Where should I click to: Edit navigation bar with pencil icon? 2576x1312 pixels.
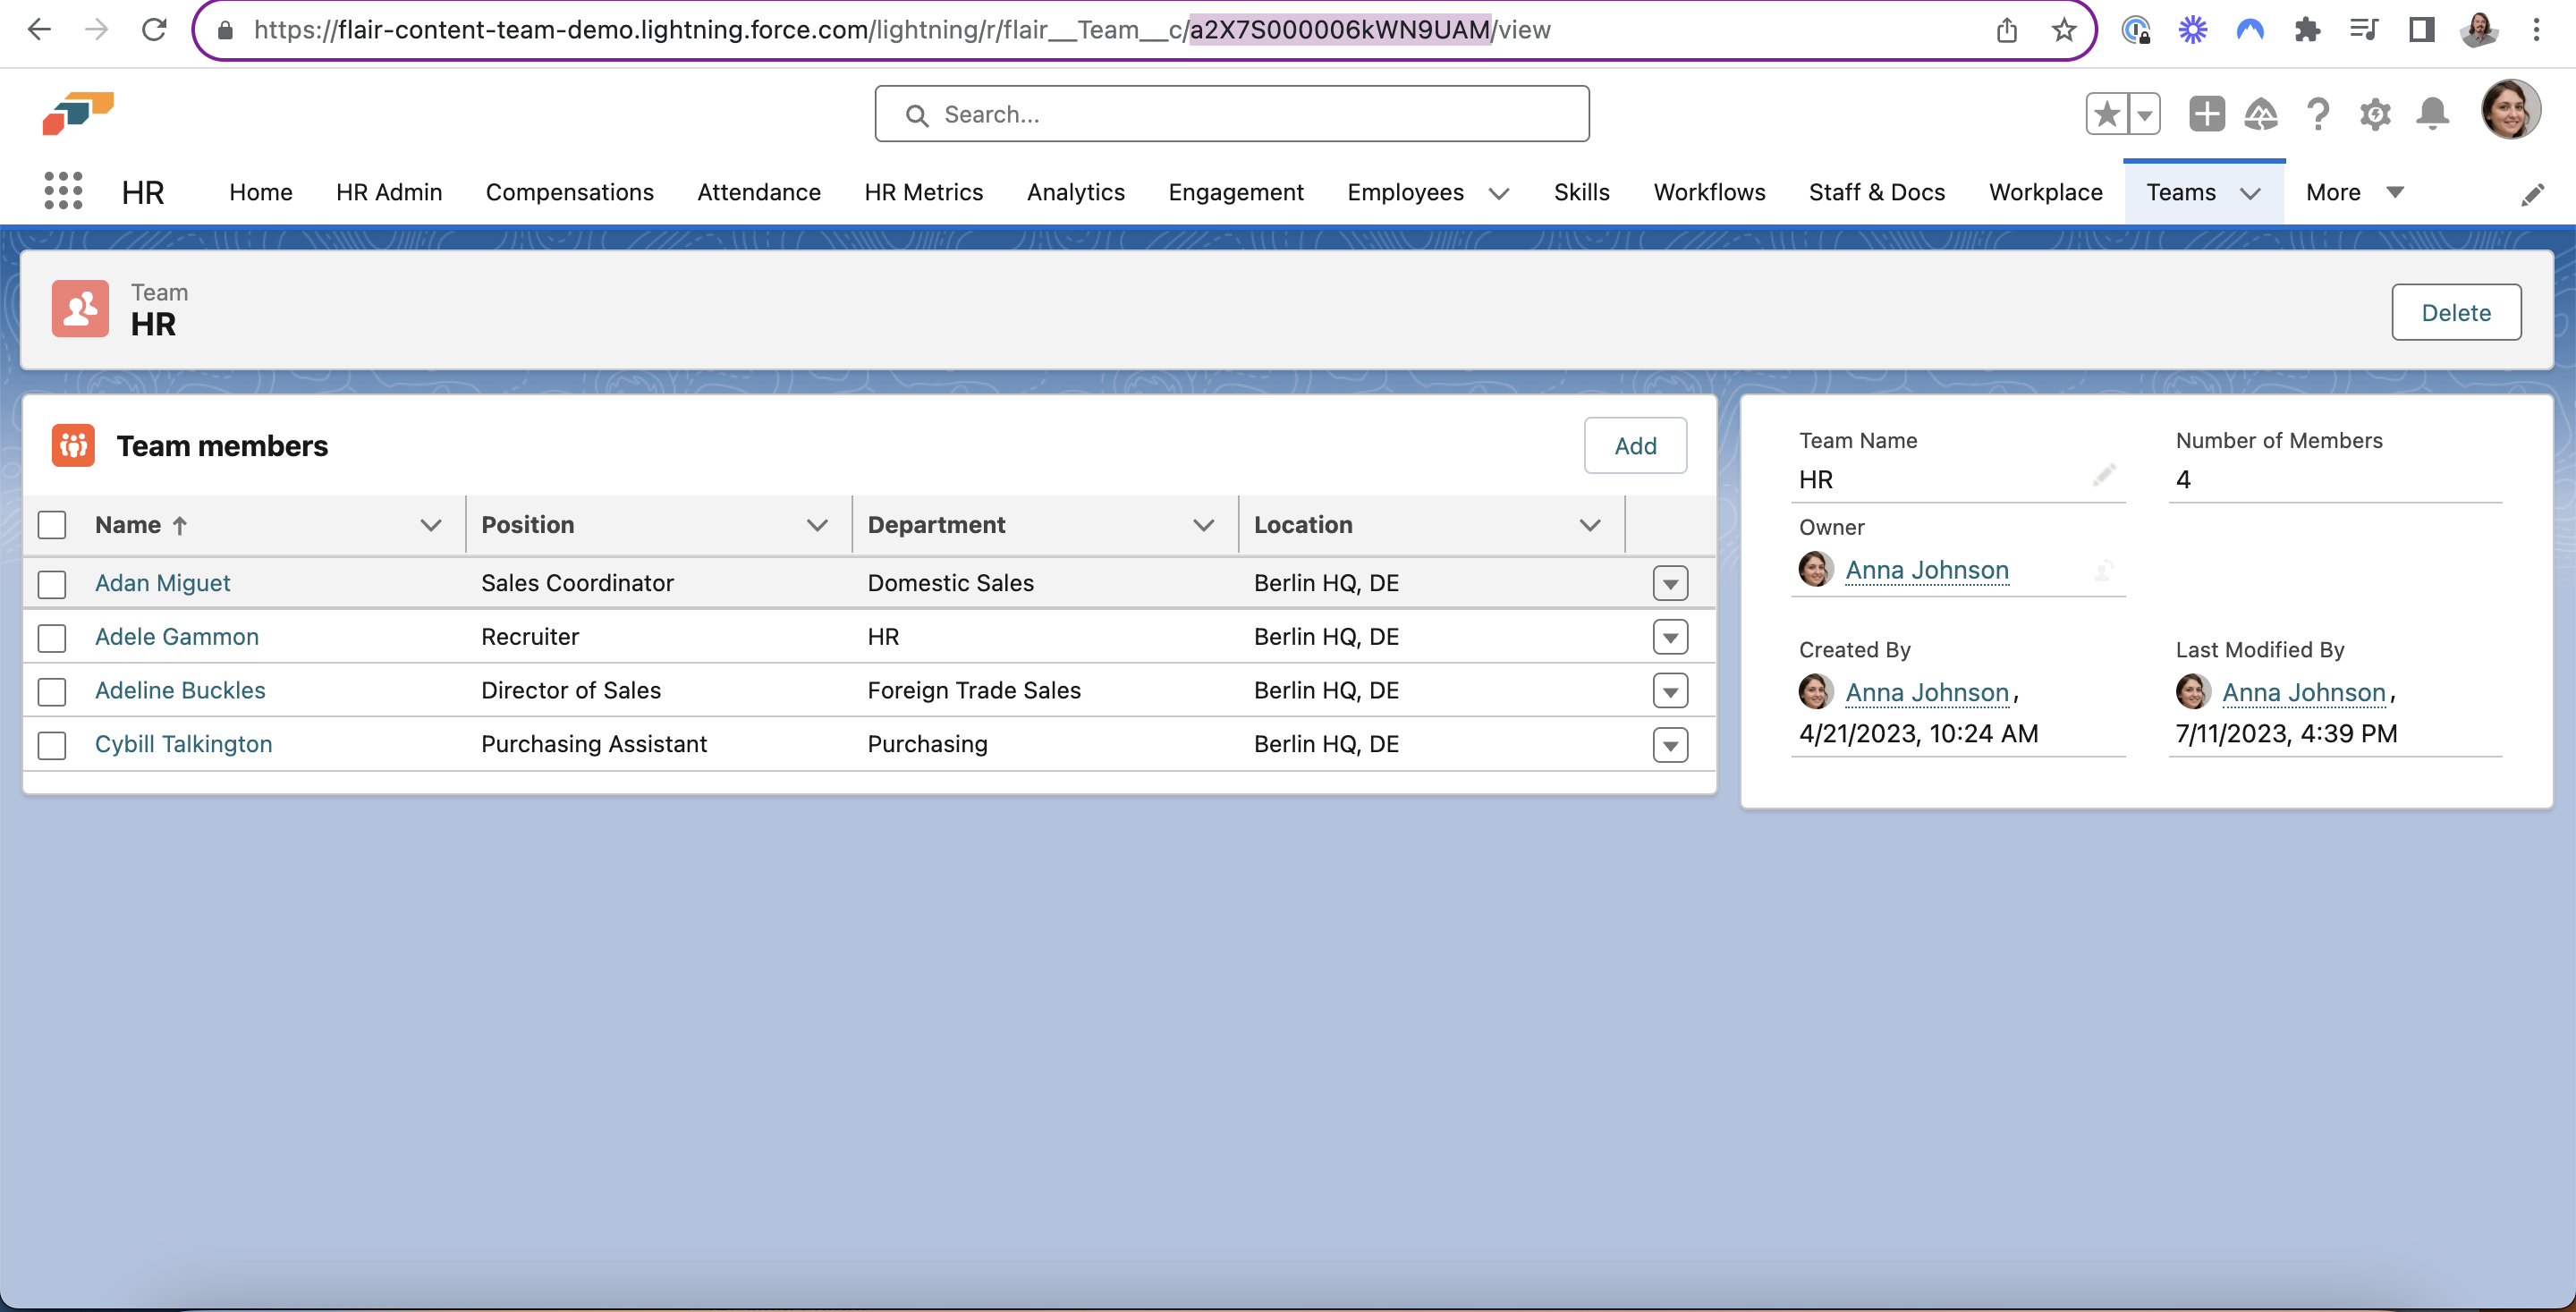[2531, 194]
